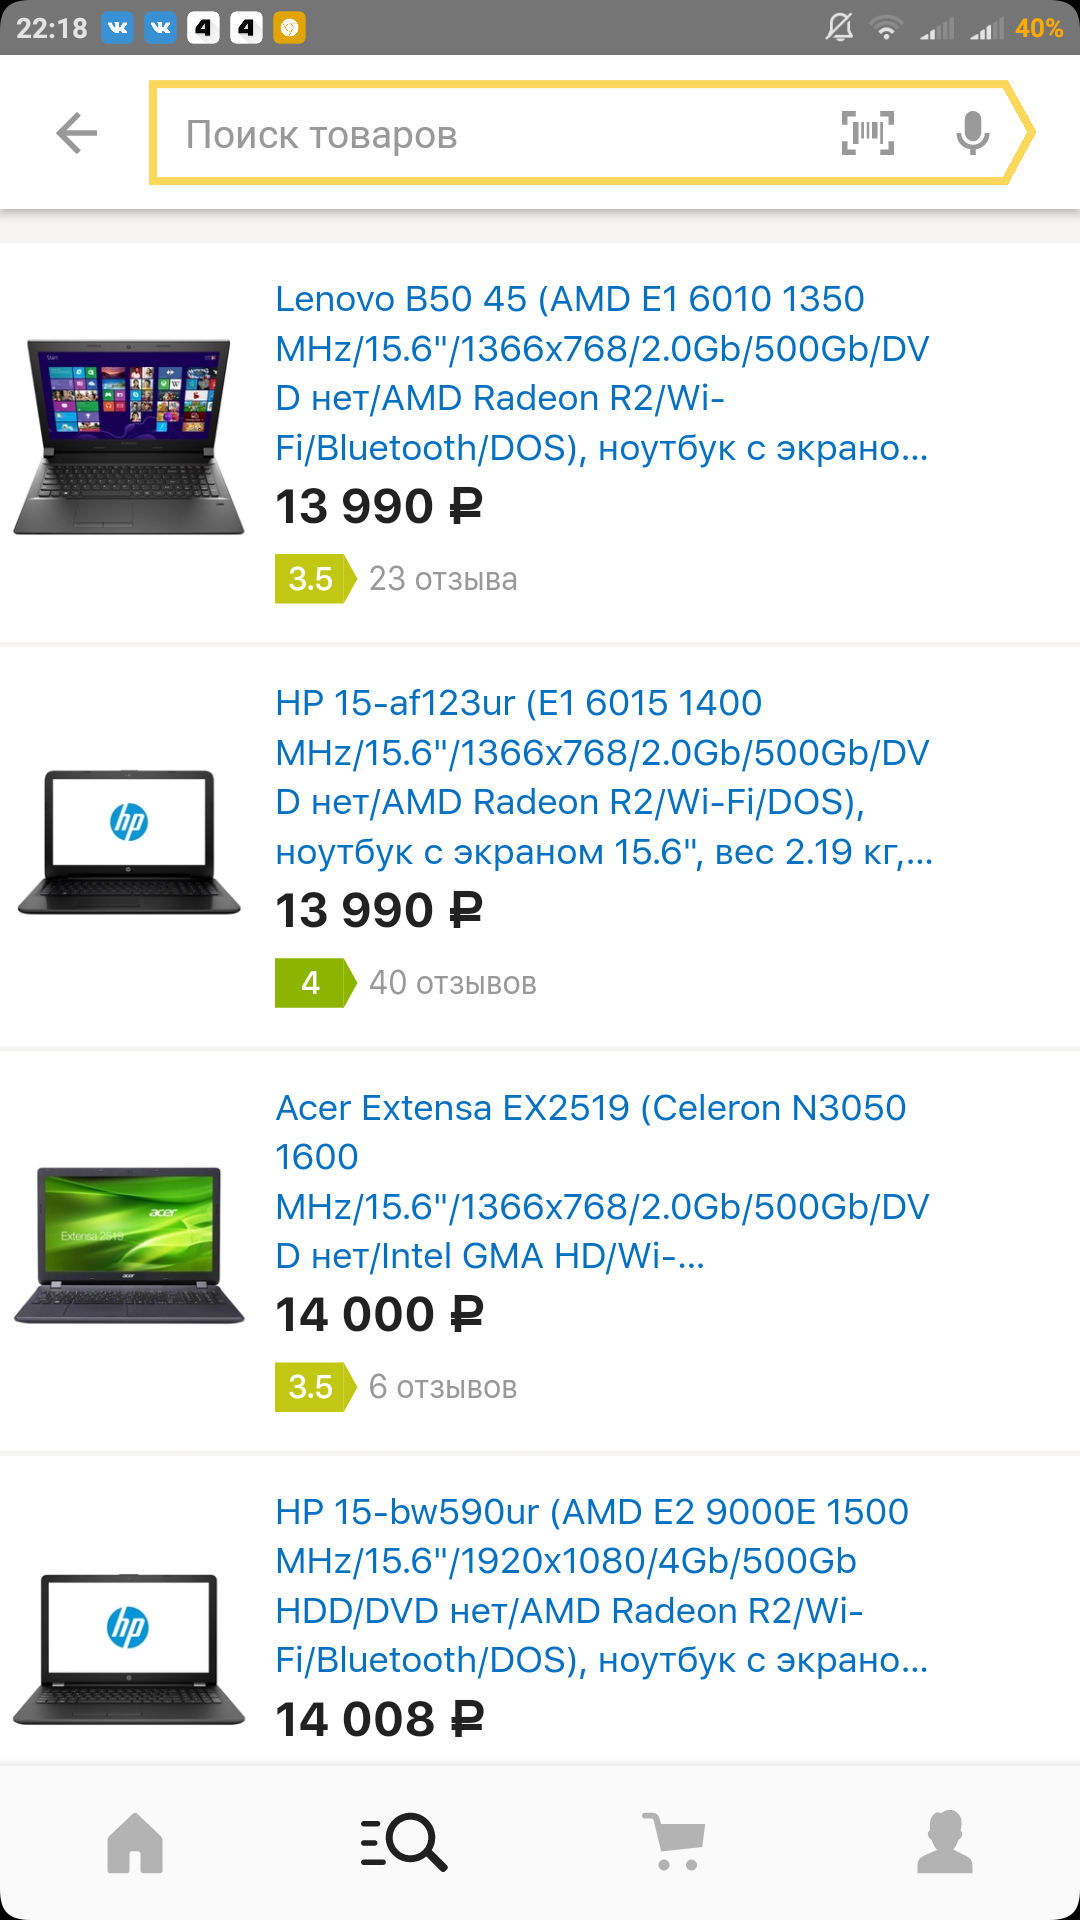1080x1920 pixels.
Task: View the 40 отзывов reviews for HP
Action: 453,983
